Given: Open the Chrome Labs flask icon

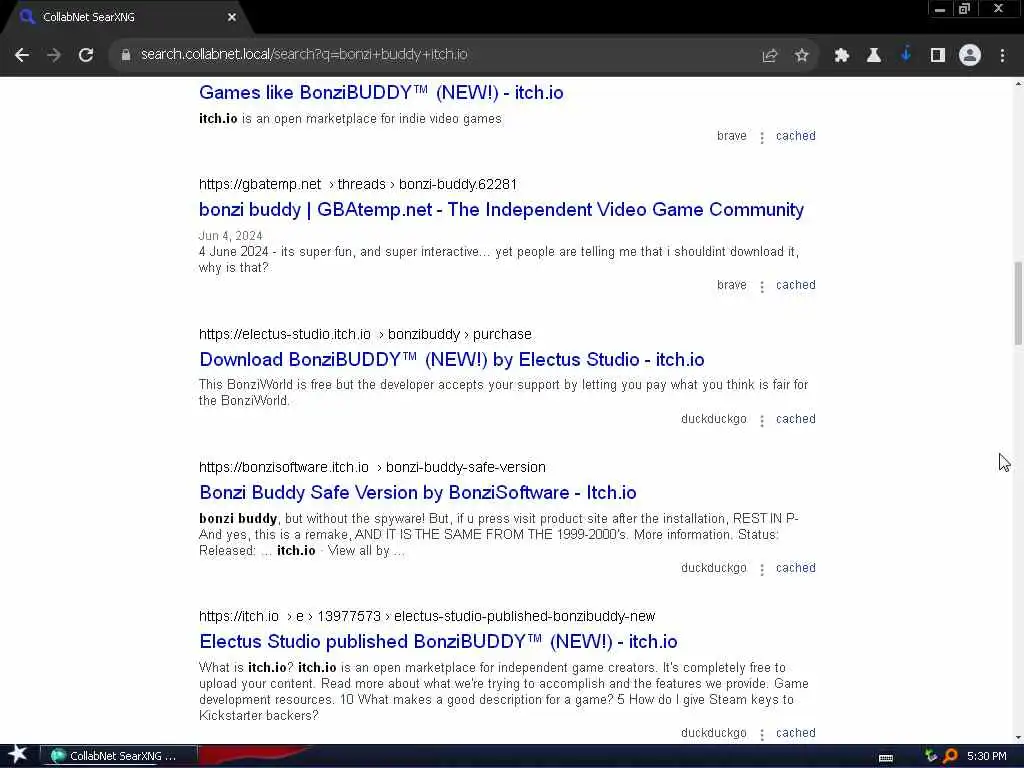Looking at the screenshot, I should [873, 56].
